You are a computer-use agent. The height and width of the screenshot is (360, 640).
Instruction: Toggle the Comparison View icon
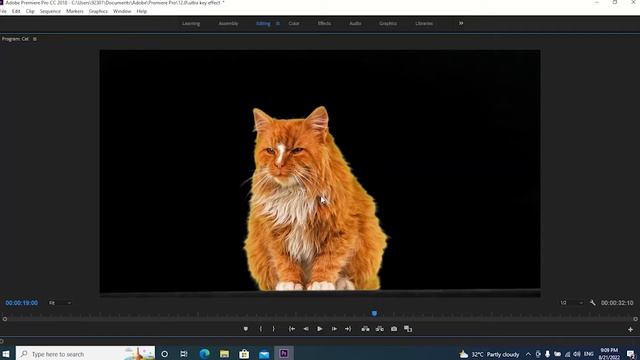click(408, 329)
